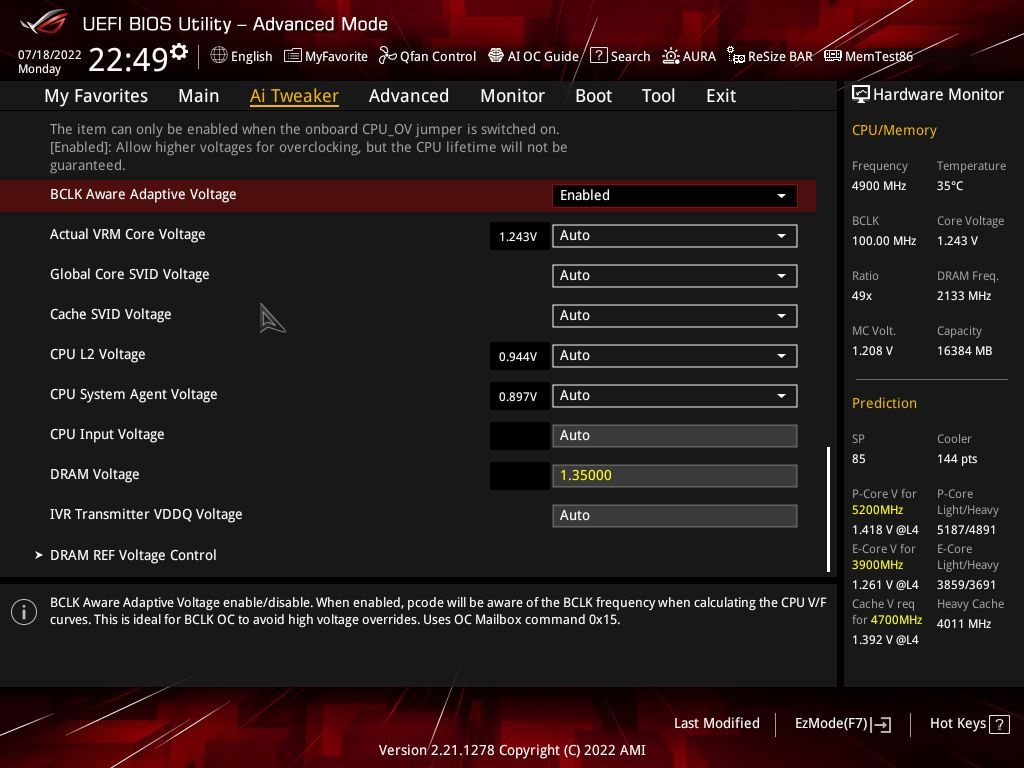The width and height of the screenshot is (1024, 768).
Task: Select DRAM Voltage label
Action: coord(95,474)
